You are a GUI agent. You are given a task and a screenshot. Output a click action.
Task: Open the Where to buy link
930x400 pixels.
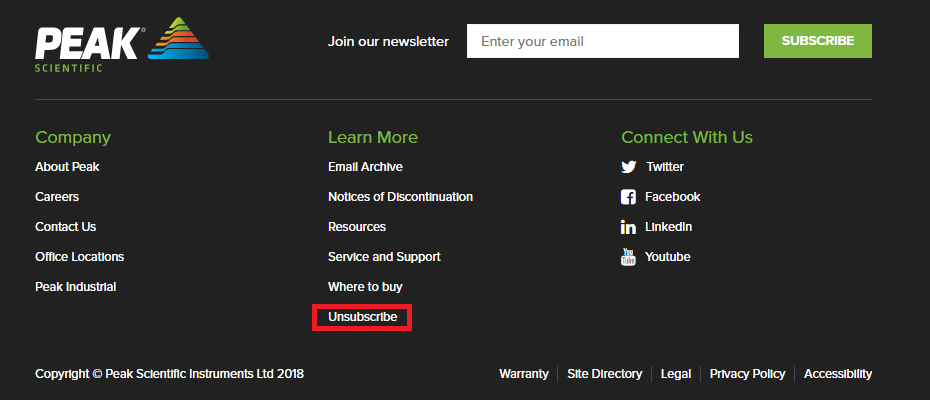[365, 287]
